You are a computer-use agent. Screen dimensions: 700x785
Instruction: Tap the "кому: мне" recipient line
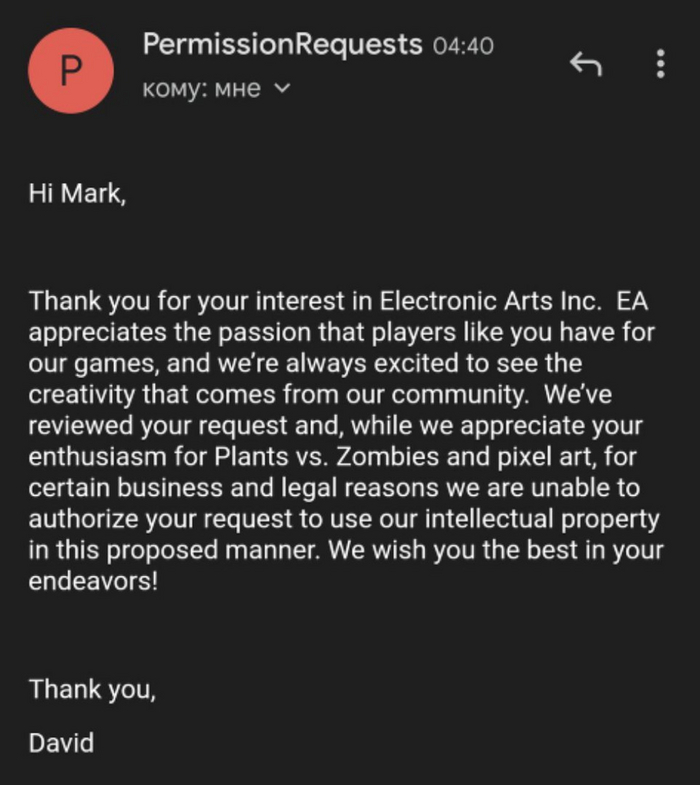[203, 88]
